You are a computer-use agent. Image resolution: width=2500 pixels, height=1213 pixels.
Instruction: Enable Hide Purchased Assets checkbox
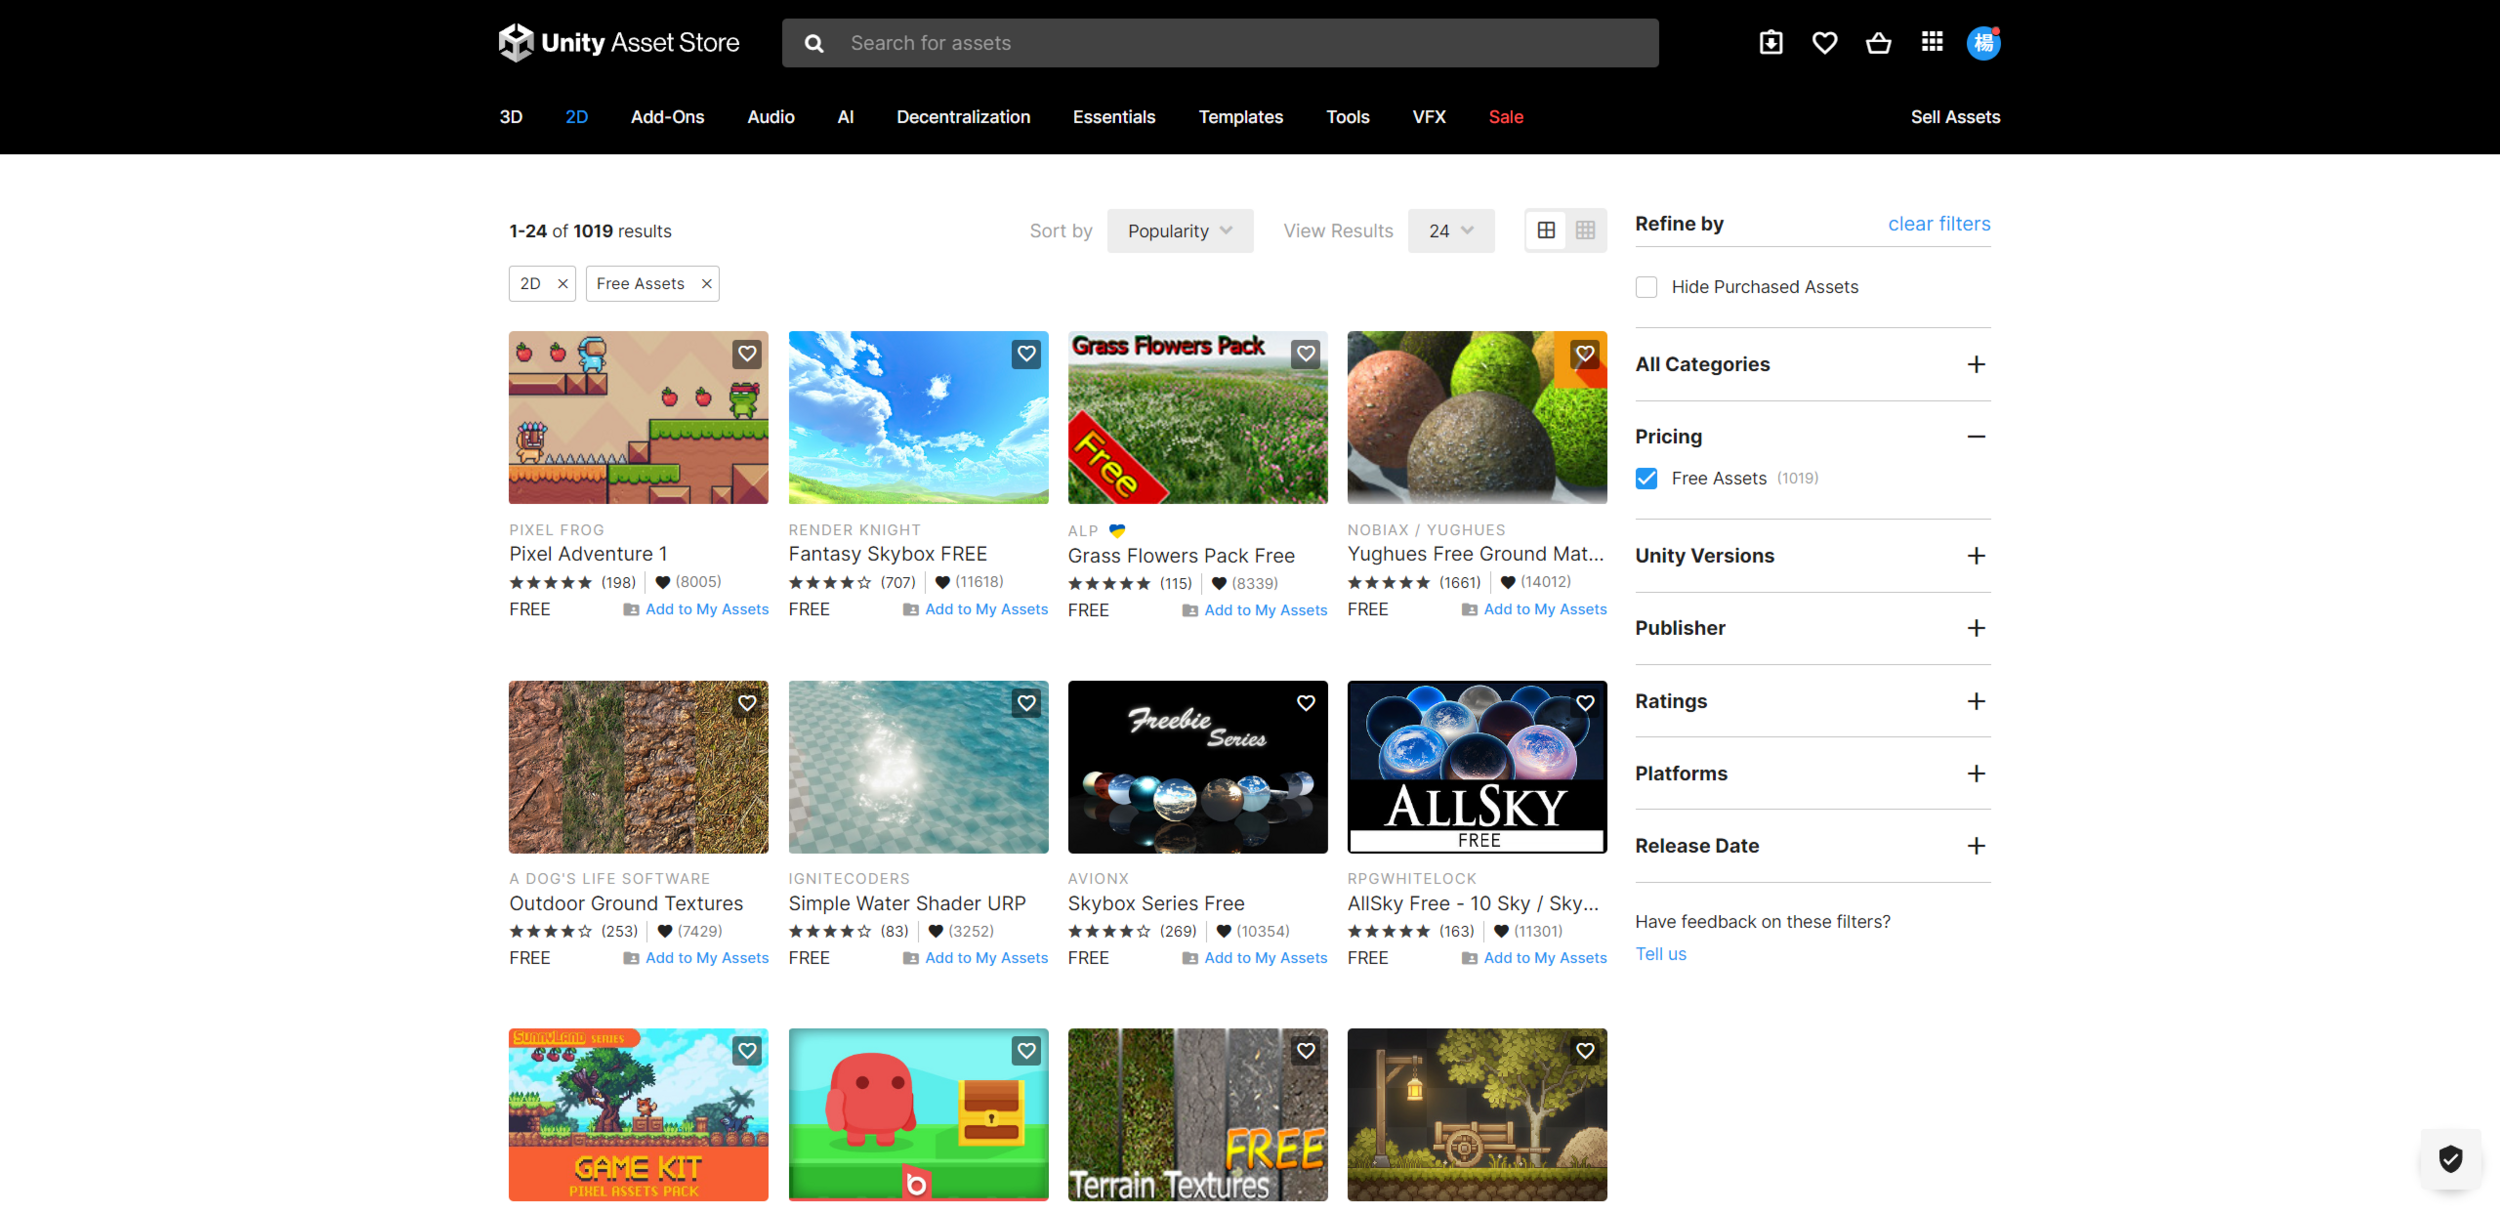pyautogui.click(x=1646, y=287)
